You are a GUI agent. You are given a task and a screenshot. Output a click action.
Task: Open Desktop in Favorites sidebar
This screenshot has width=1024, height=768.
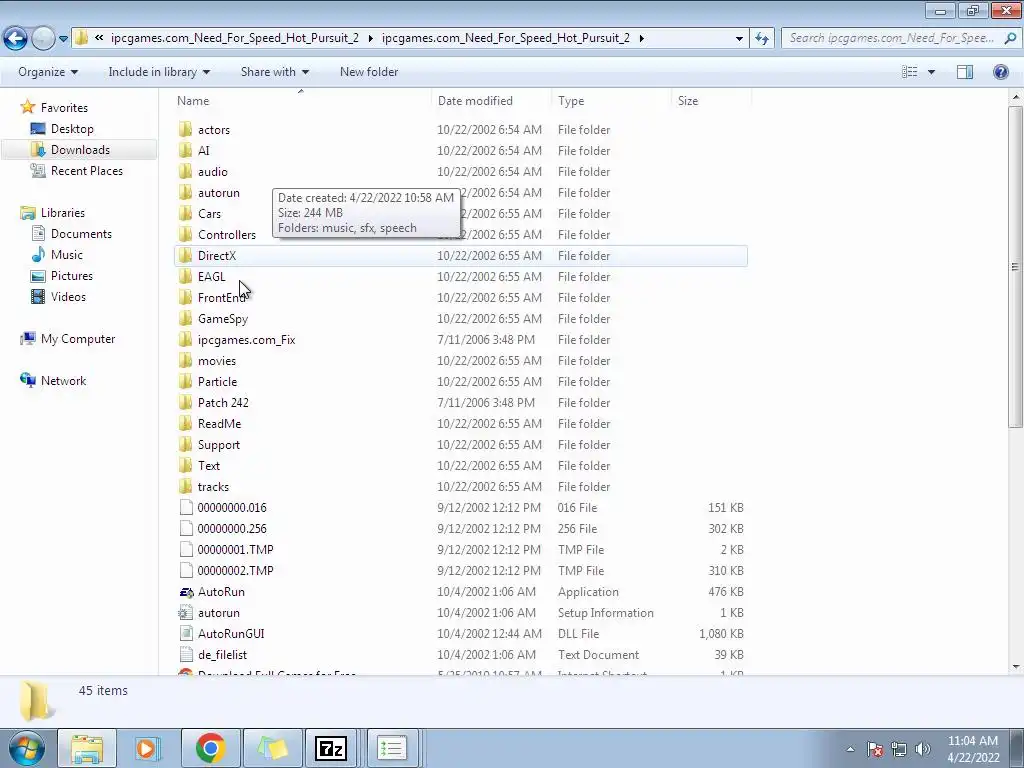coord(72,129)
